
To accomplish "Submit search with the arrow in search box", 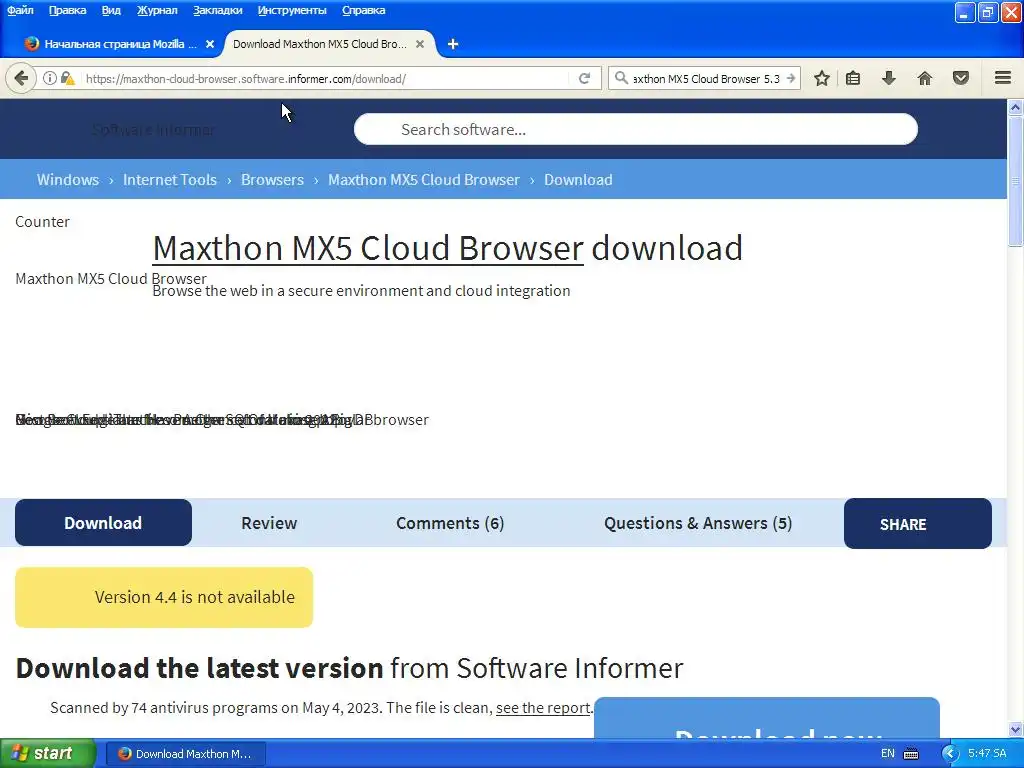I will pyautogui.click(x=791, y=78).
